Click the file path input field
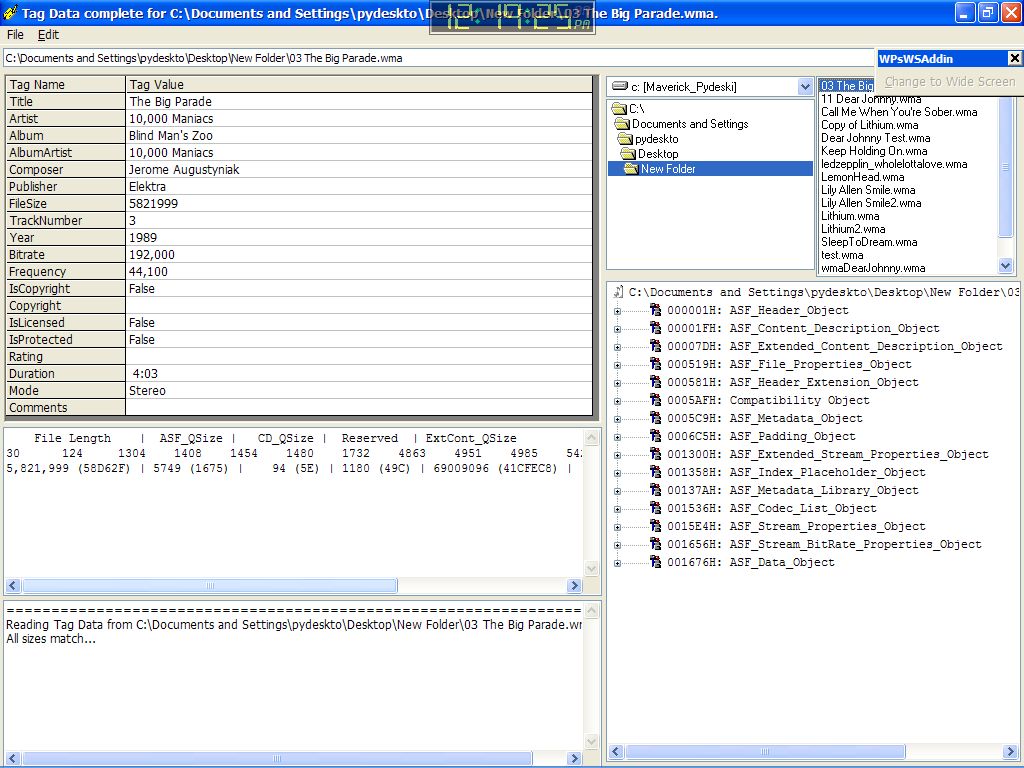Screen dimensions: 1024x768 (x=440, y=58)
